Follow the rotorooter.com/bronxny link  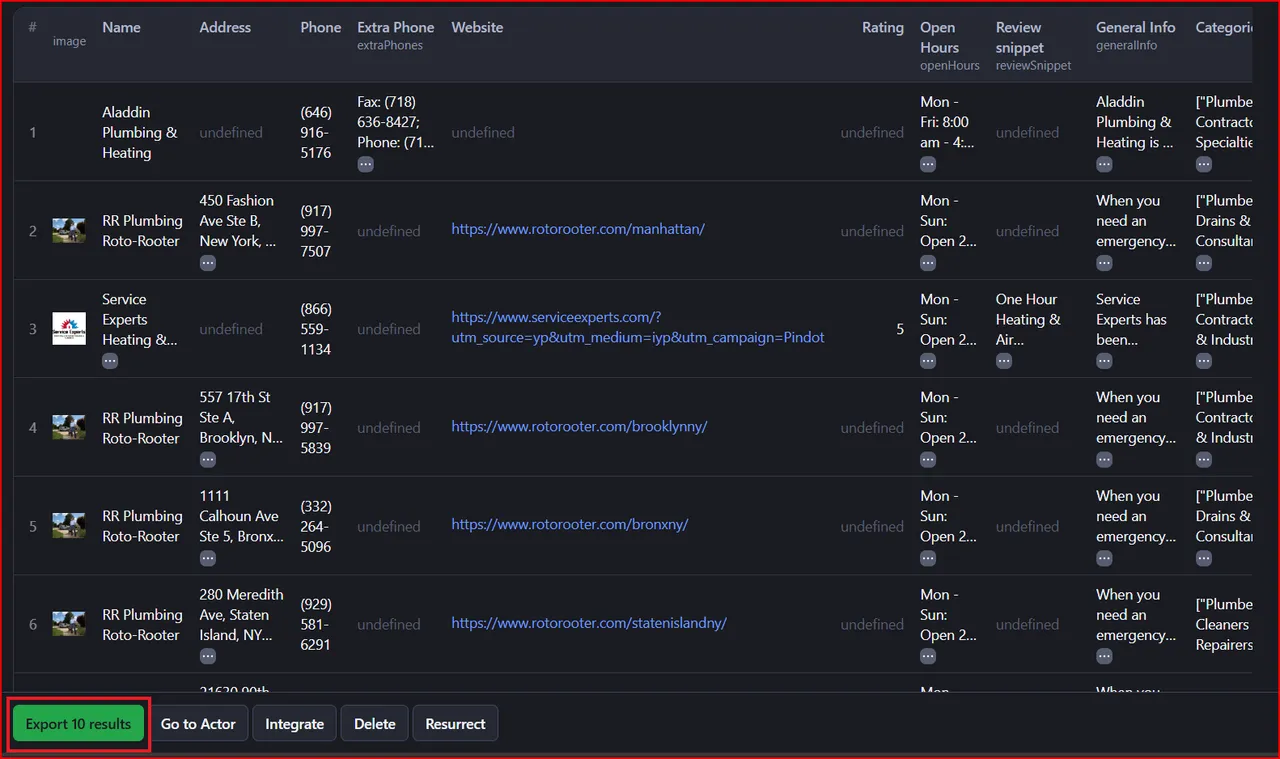[570, 524]
